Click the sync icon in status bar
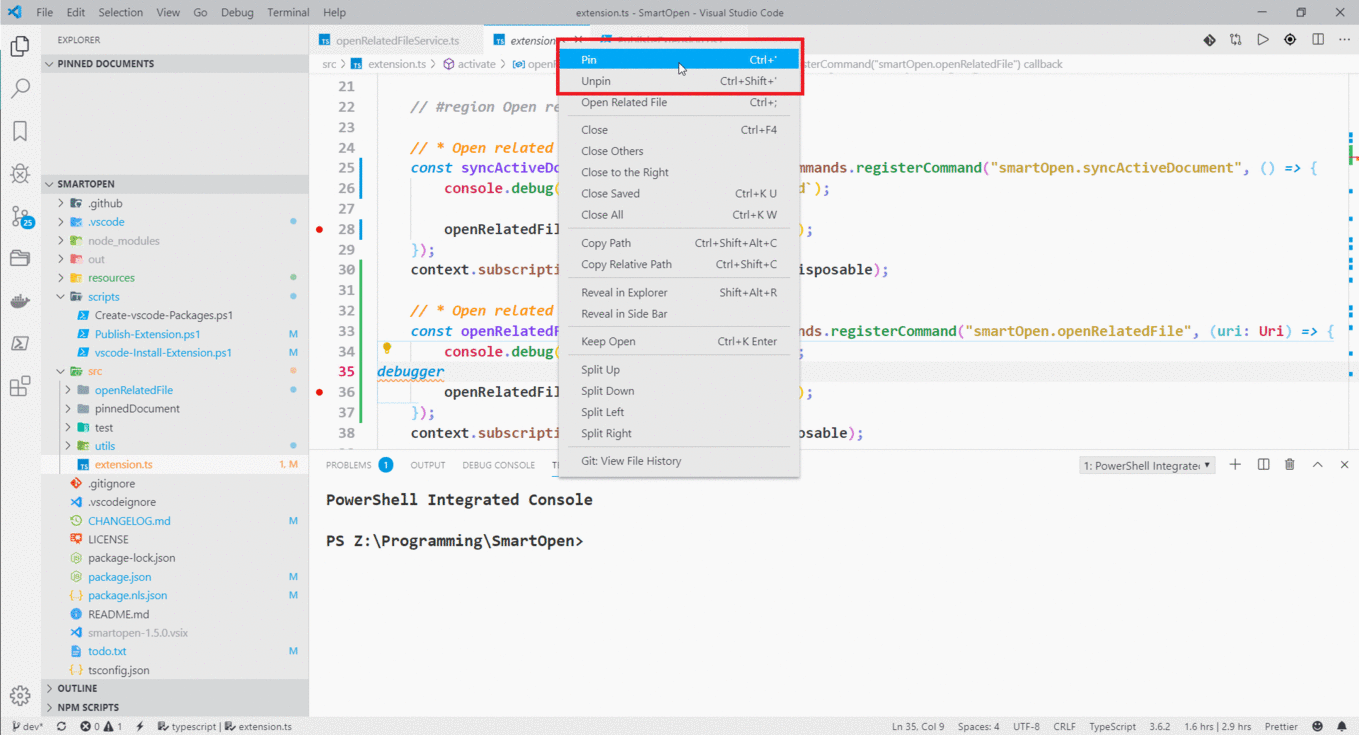The image size is (1359, 735). pyautogui.click(x=61, y=727)
